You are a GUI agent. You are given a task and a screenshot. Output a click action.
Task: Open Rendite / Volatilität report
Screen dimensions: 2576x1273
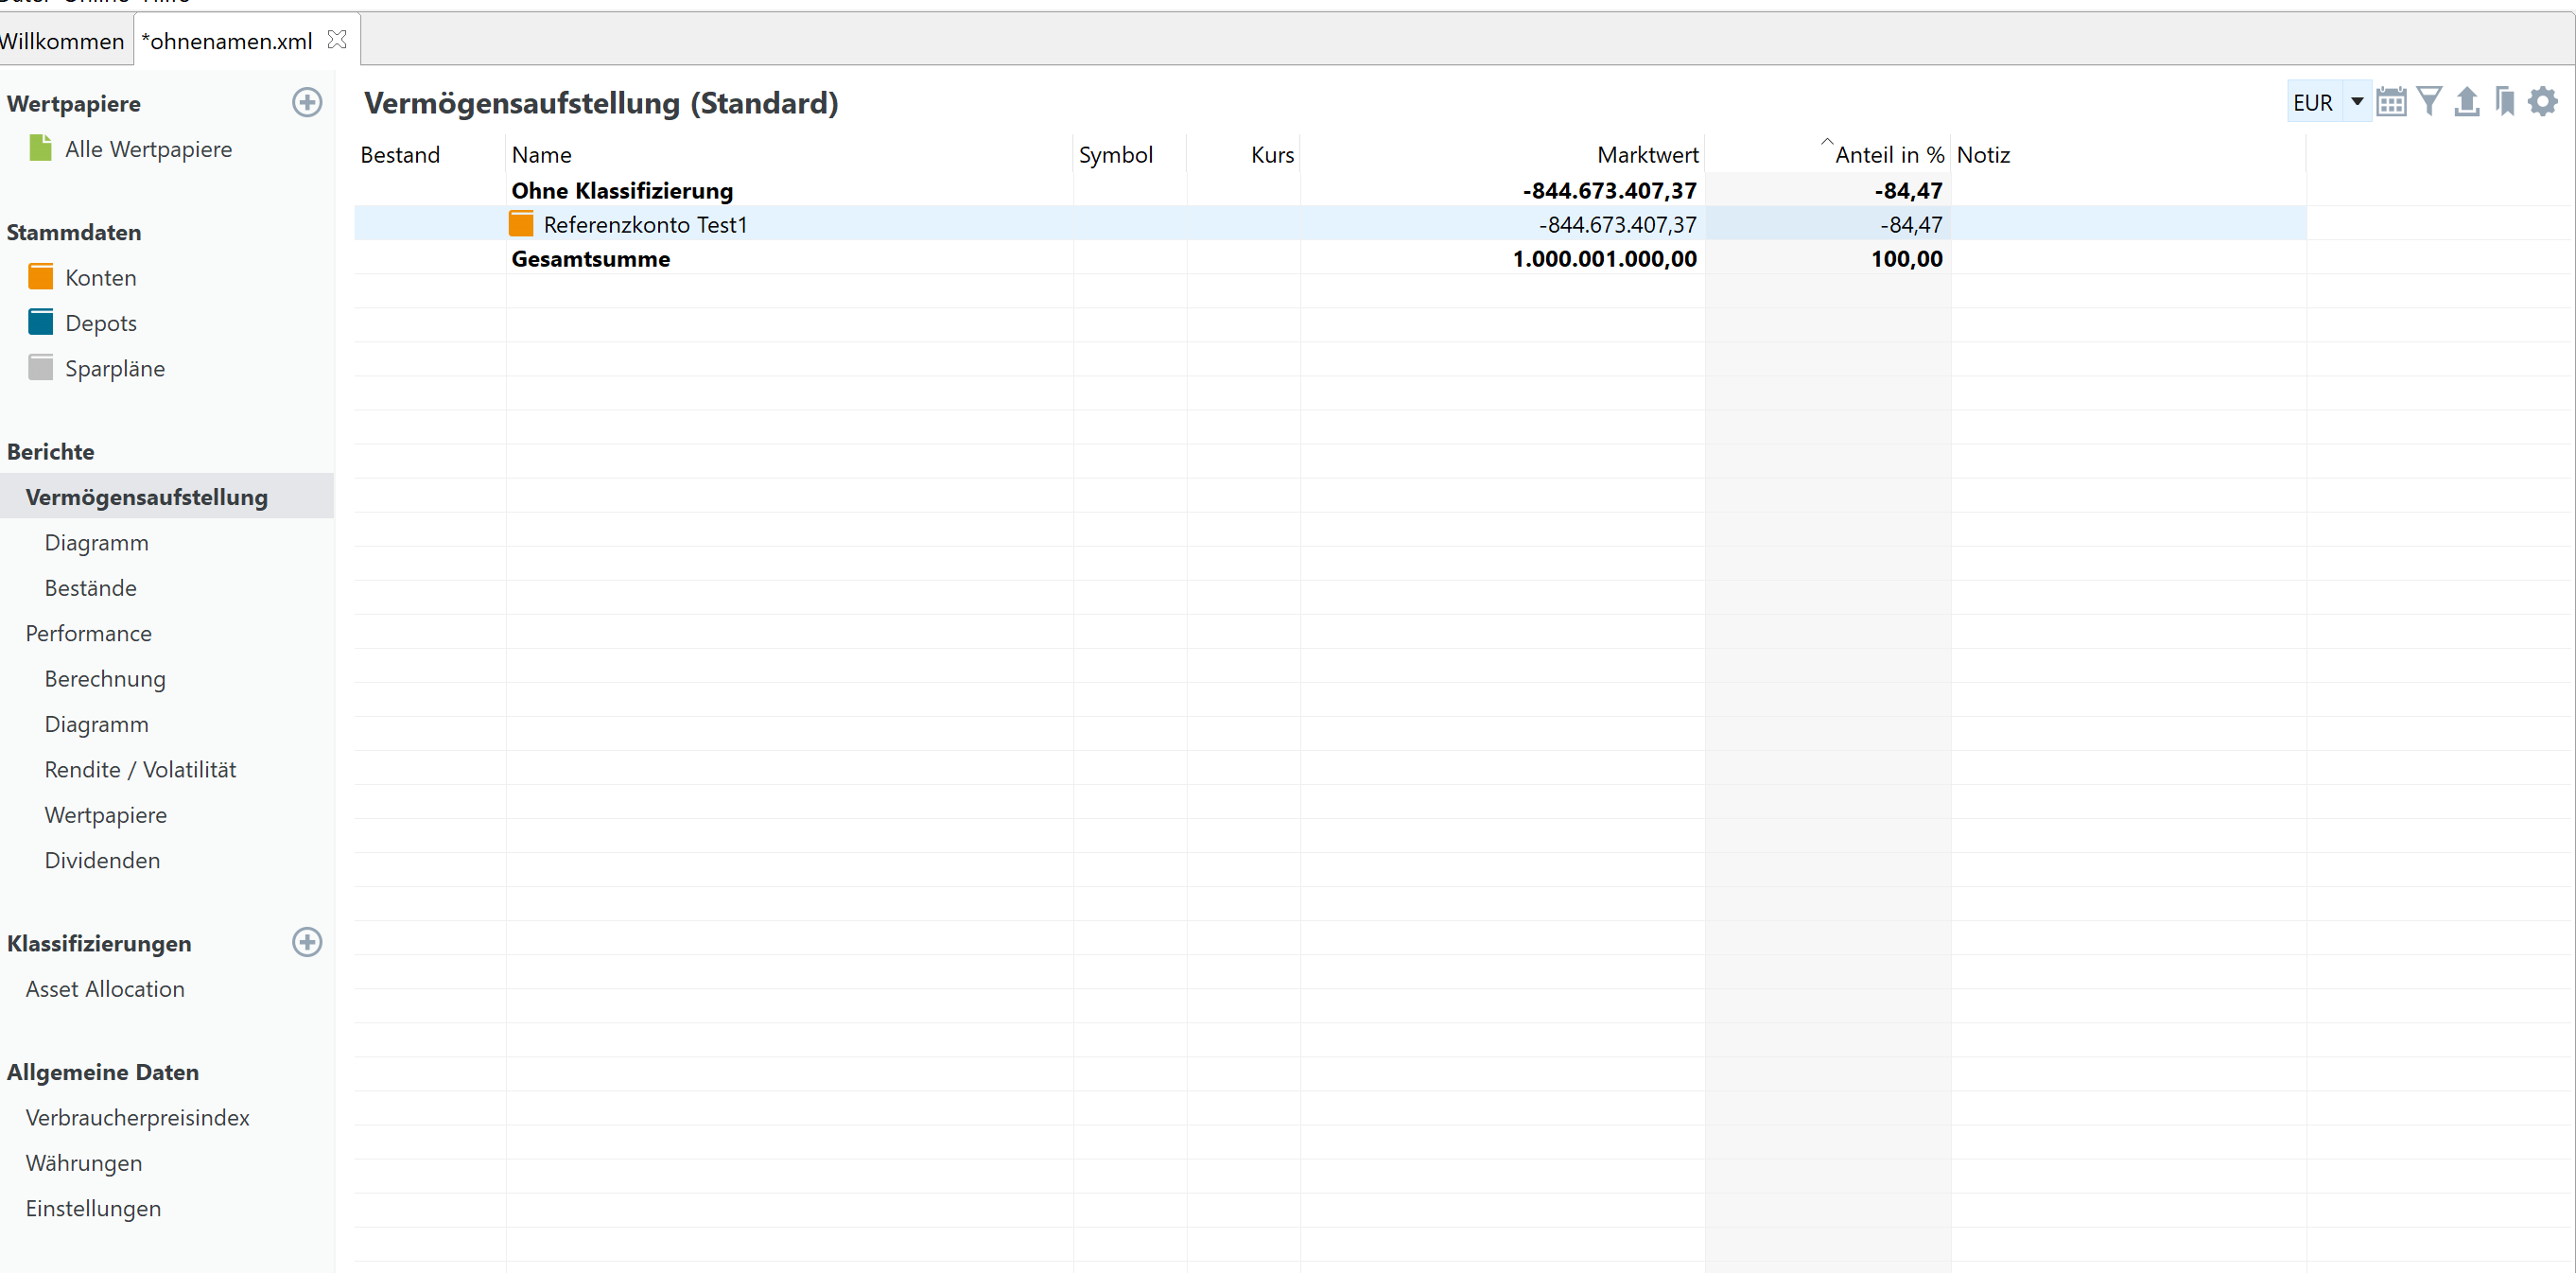pyautogui.click(x=141, y=770)
